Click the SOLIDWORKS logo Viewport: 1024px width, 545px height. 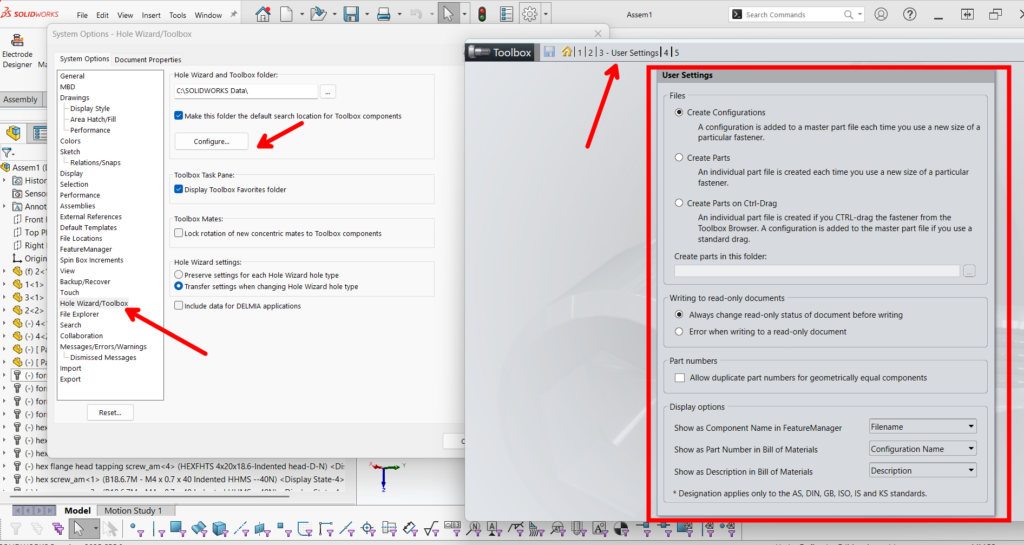click(30, 14)
